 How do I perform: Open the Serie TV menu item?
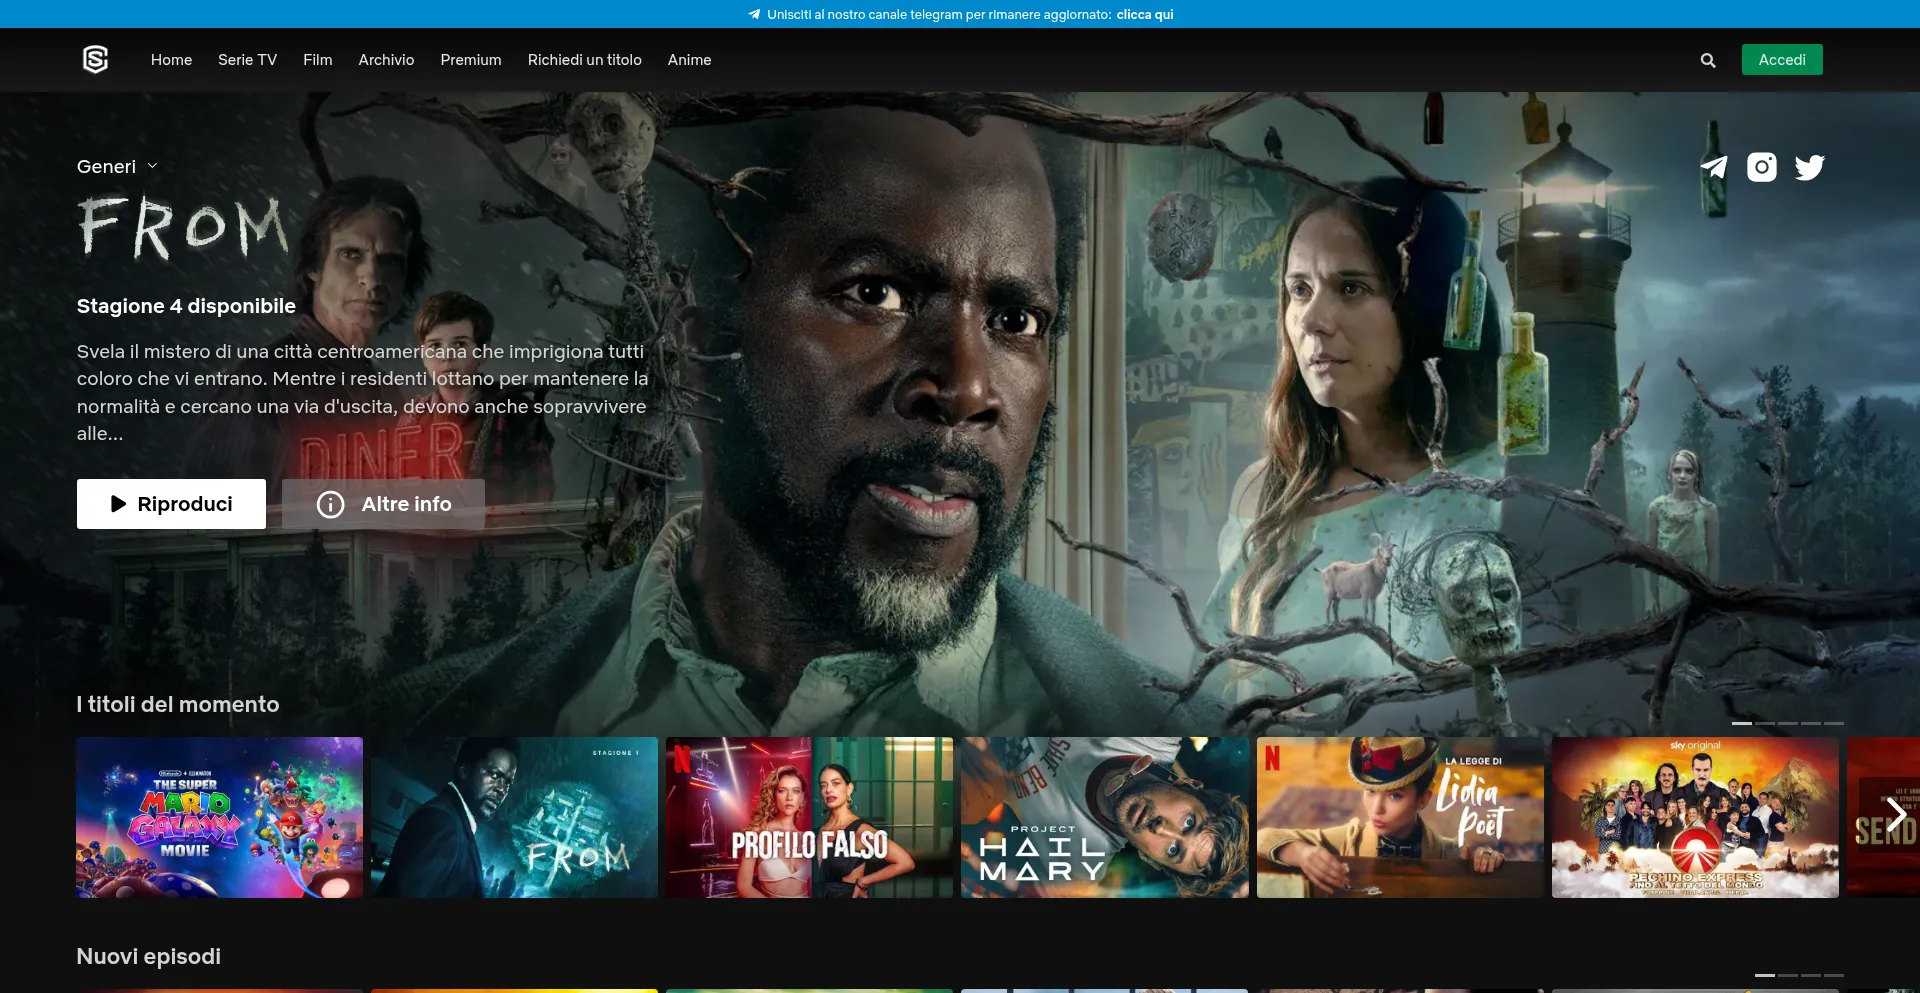point(247,60)
